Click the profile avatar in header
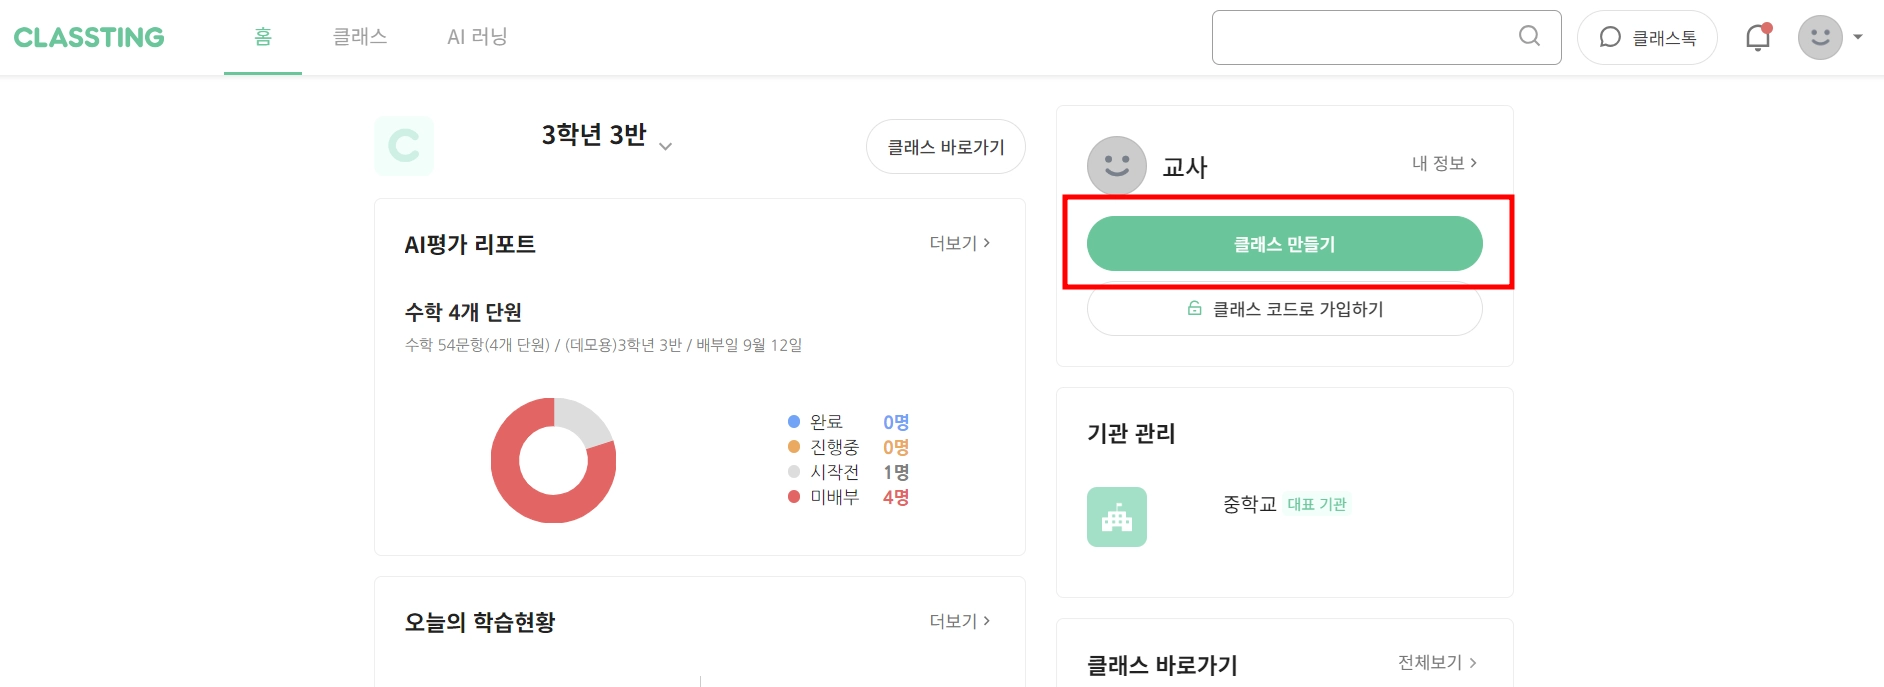 tap(1820, 38)
